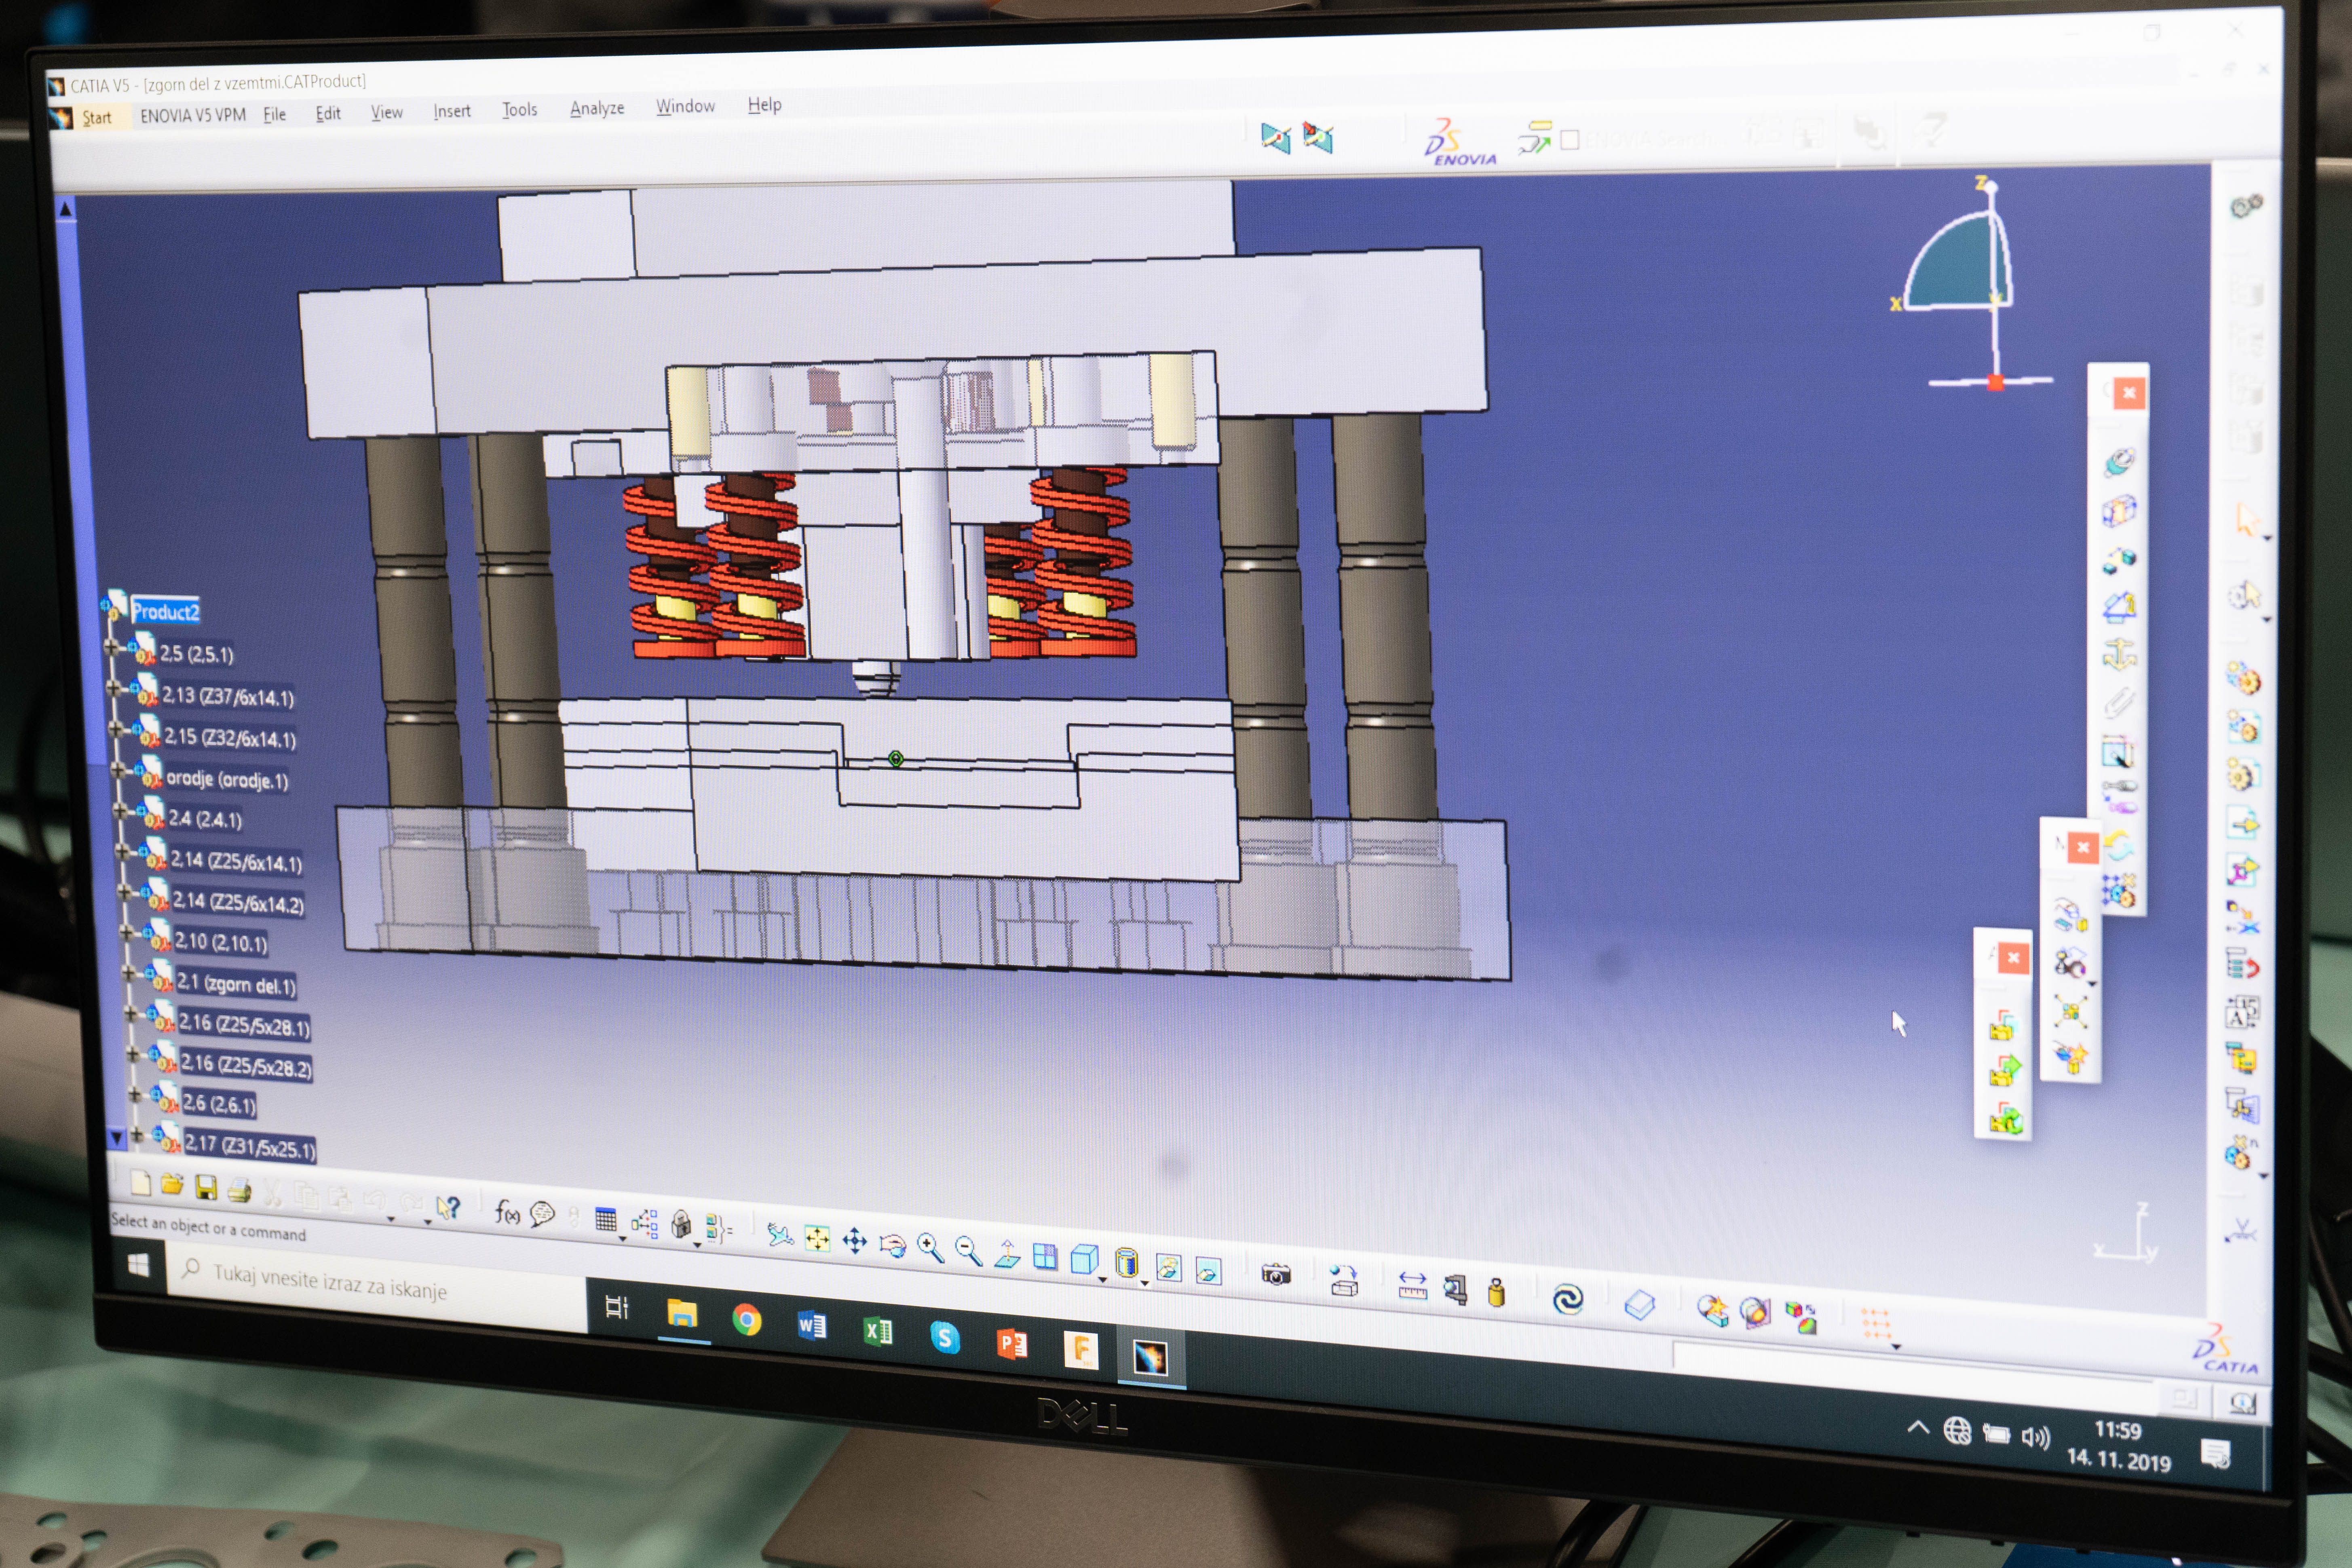
Task: Open the Insert menu
Action: click(x=451, y=111)
